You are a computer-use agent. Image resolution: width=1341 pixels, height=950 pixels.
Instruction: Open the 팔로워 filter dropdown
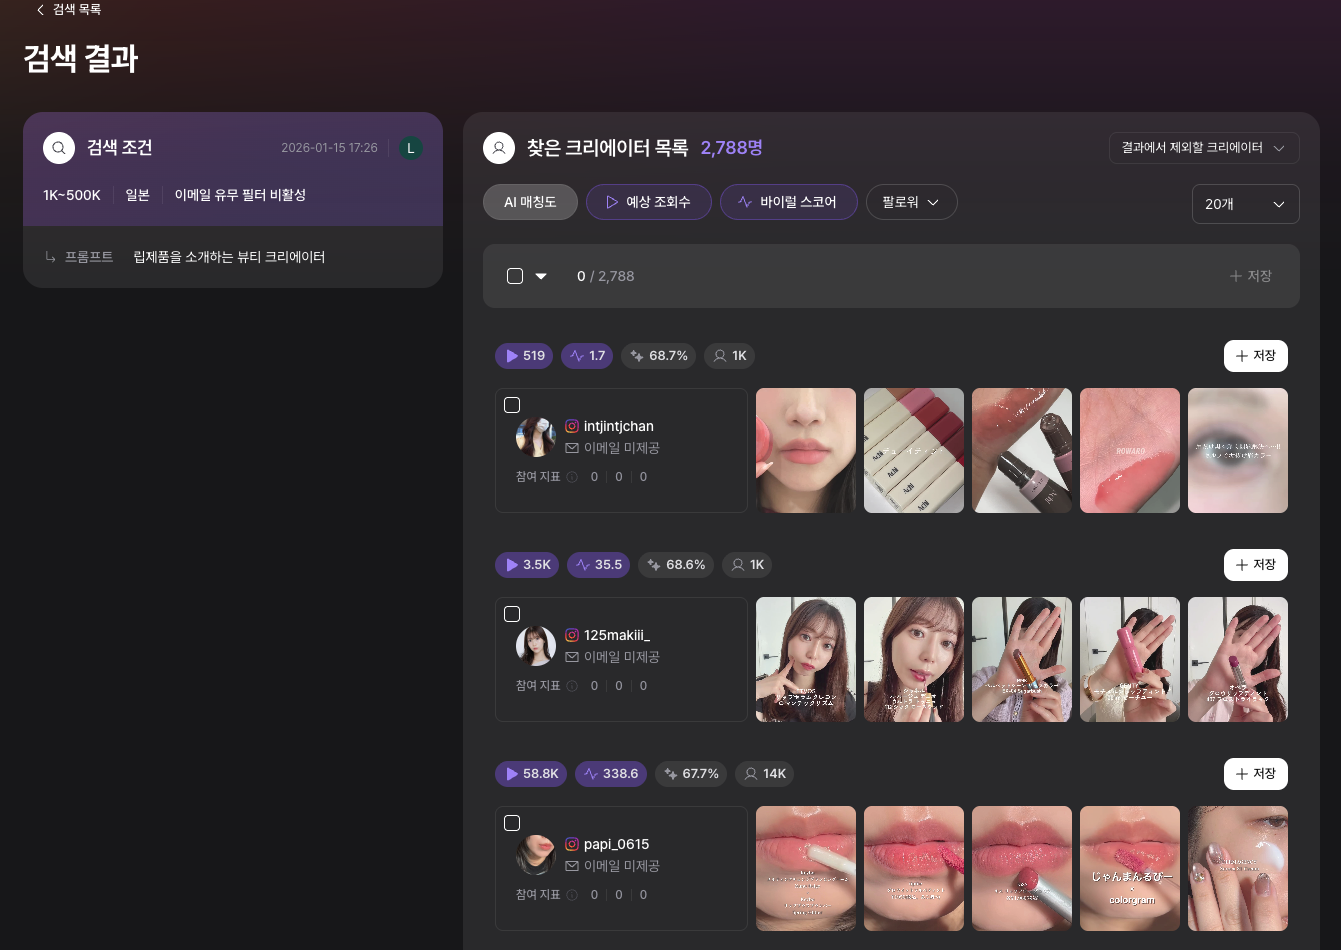click(911, 202)
